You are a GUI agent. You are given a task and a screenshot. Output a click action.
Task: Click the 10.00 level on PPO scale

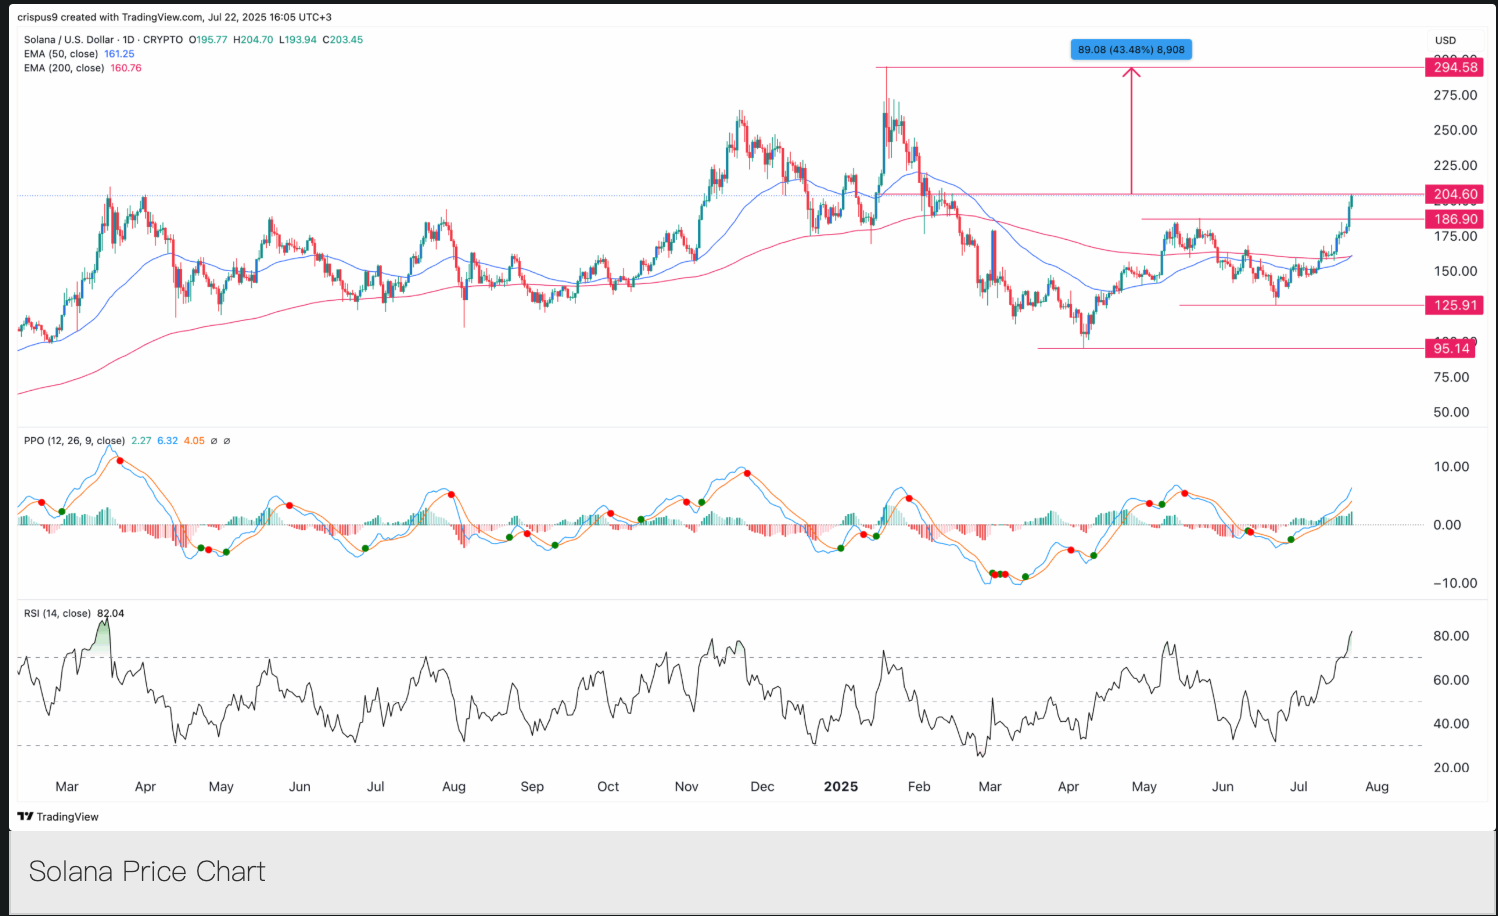point(1450,467)
